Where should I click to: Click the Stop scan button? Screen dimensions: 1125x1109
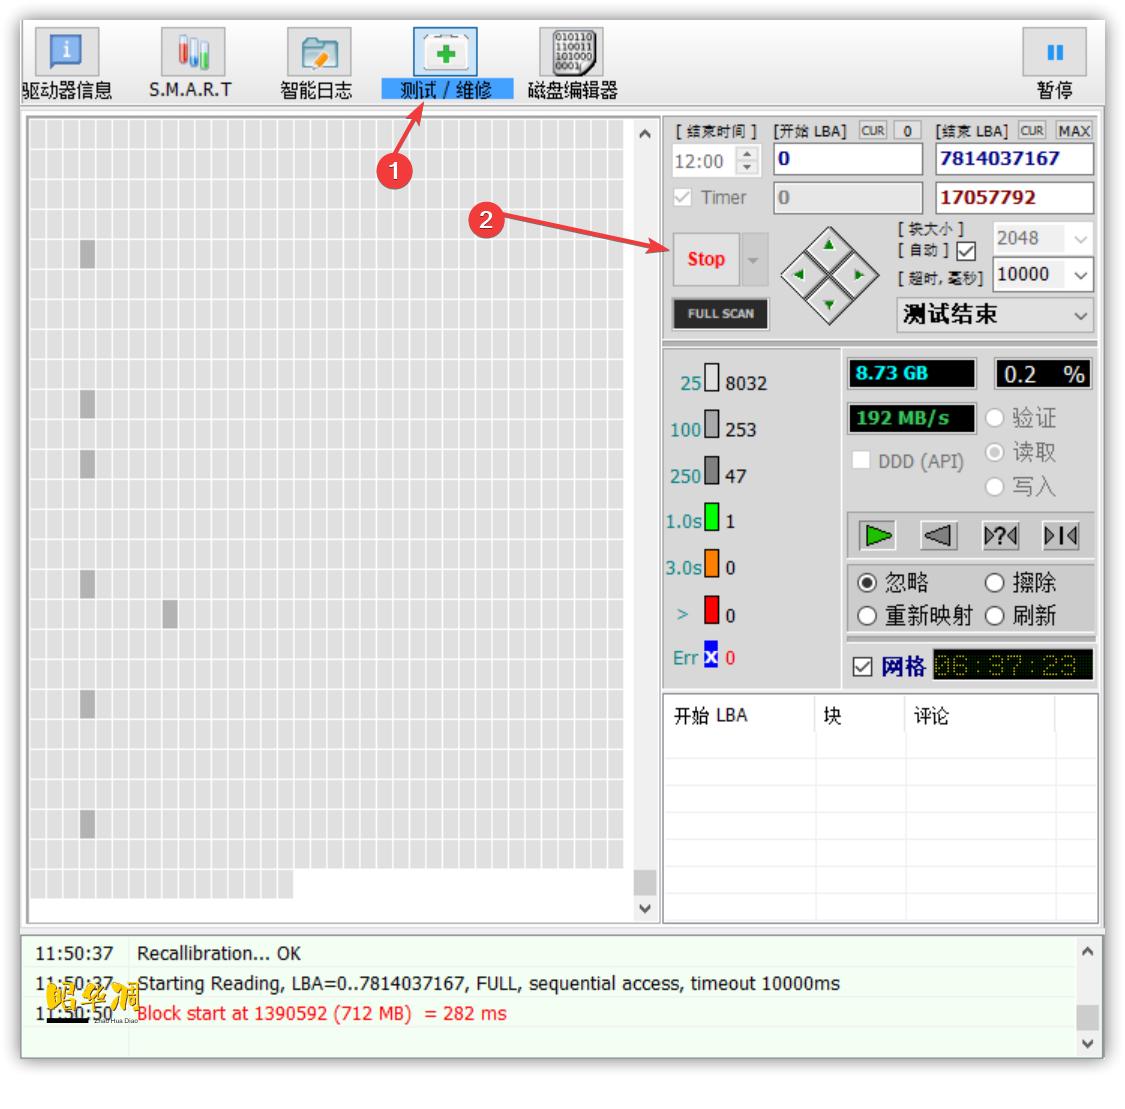706,260
